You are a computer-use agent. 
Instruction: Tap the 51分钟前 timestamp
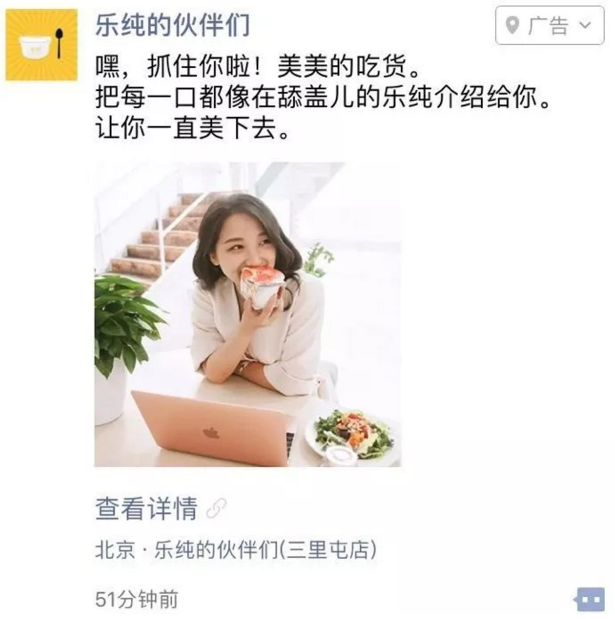click(x=137, y=599)
